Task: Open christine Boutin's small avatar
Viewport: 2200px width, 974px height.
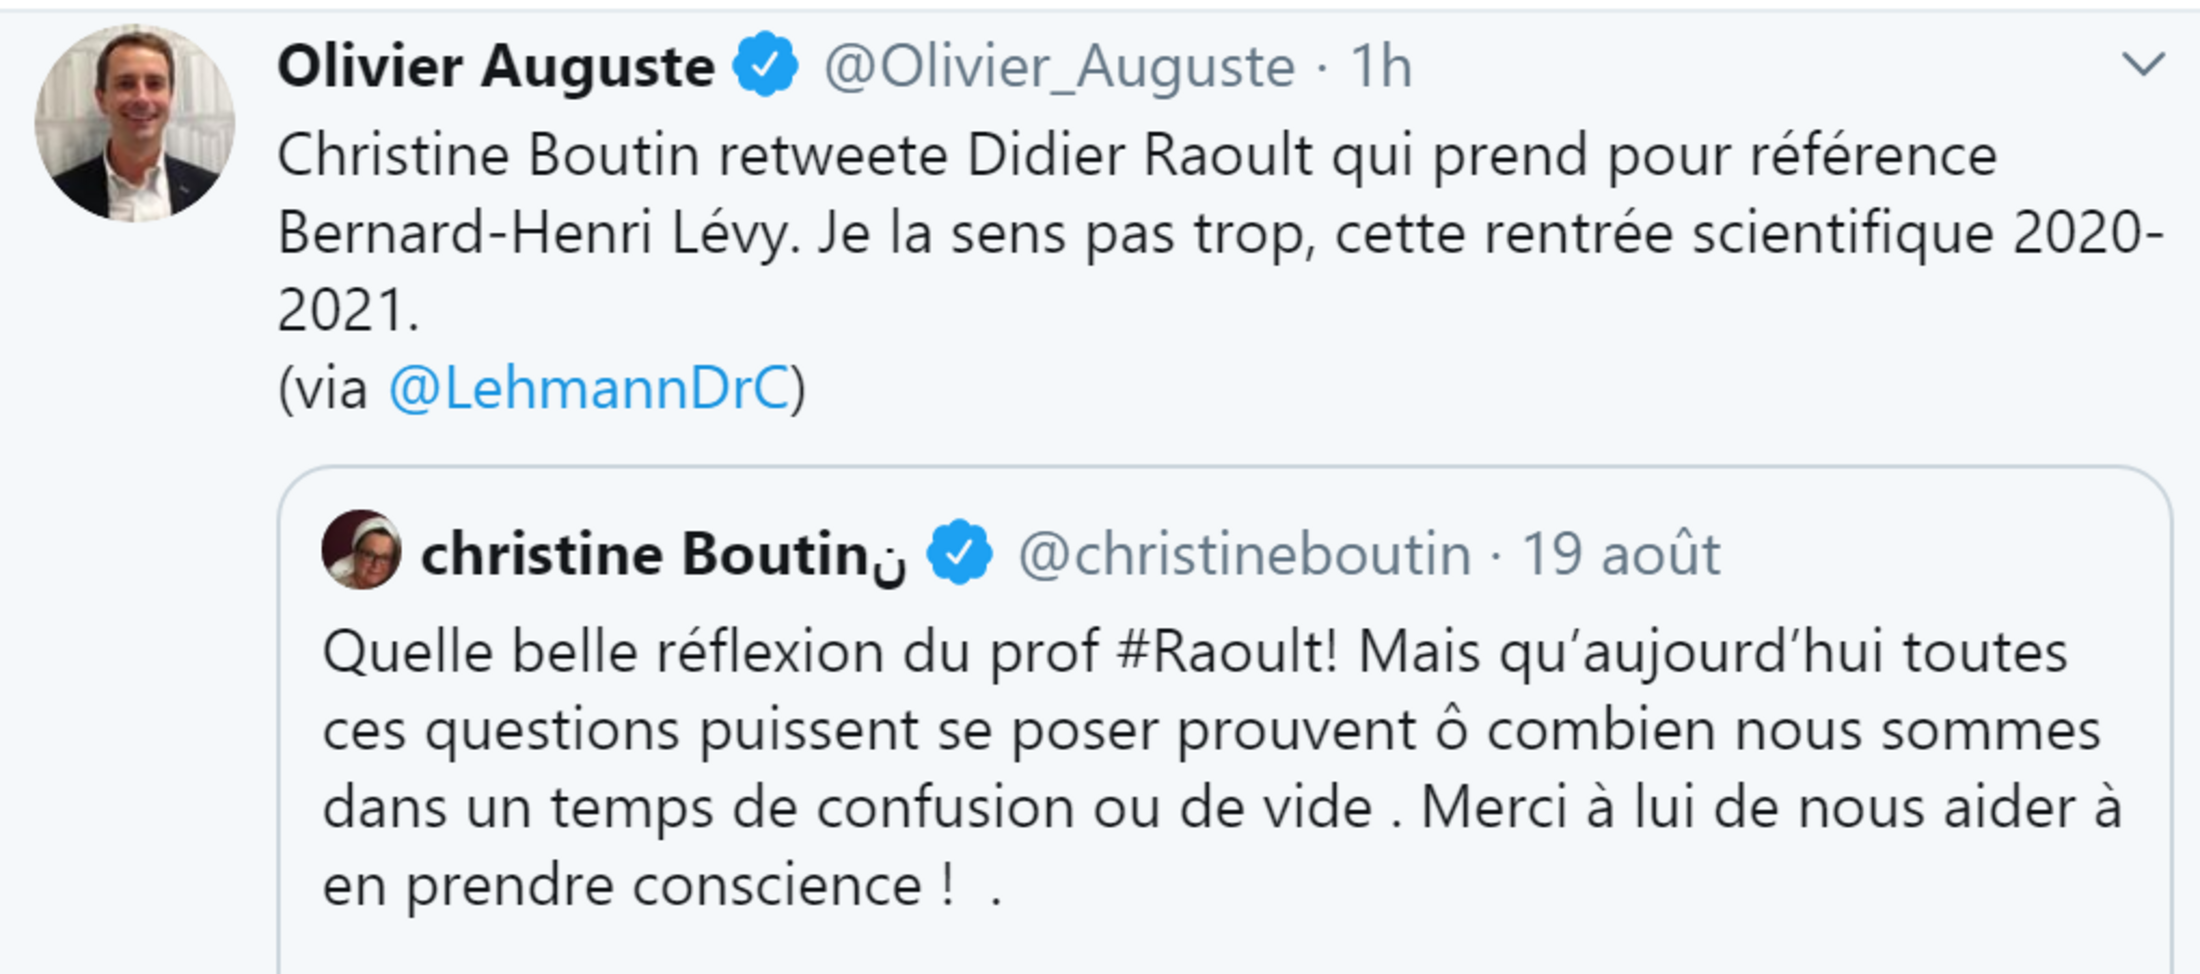Action: coord(361,550)
